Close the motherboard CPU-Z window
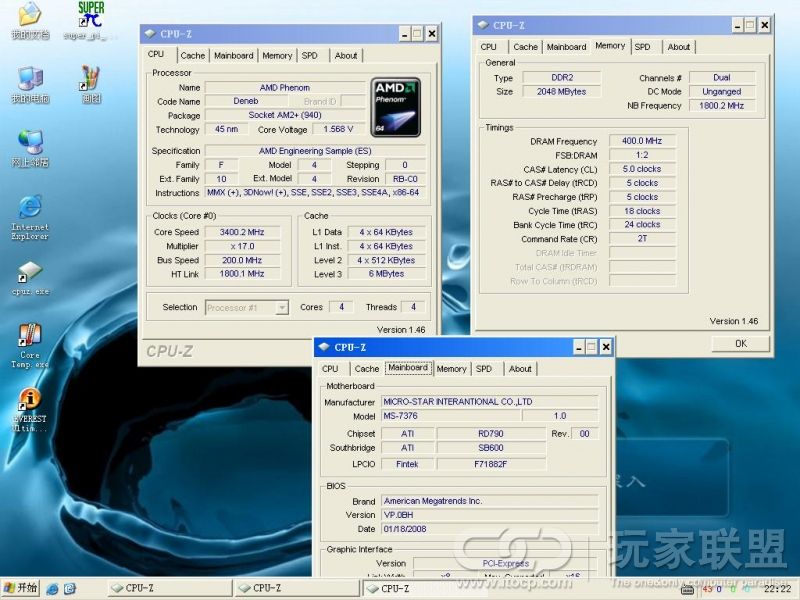 (x=606, y=347)
